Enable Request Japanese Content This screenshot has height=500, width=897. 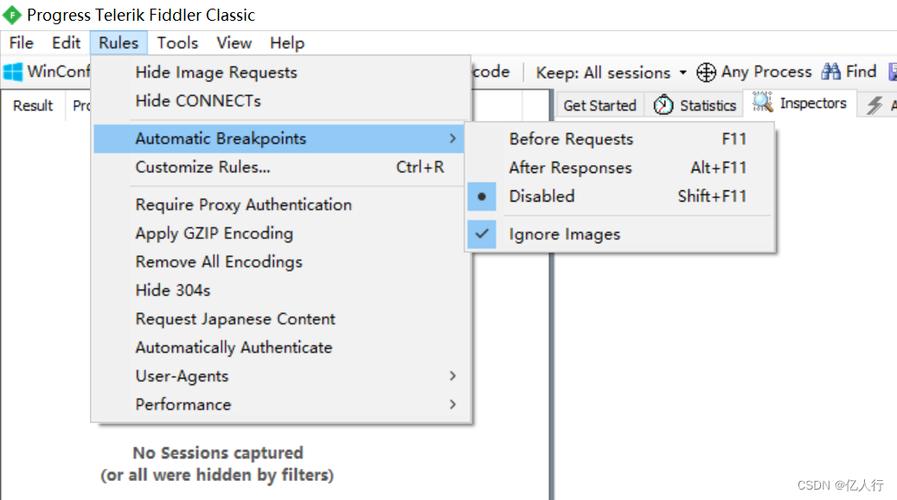pyautogui.click(x=281, y=319)
